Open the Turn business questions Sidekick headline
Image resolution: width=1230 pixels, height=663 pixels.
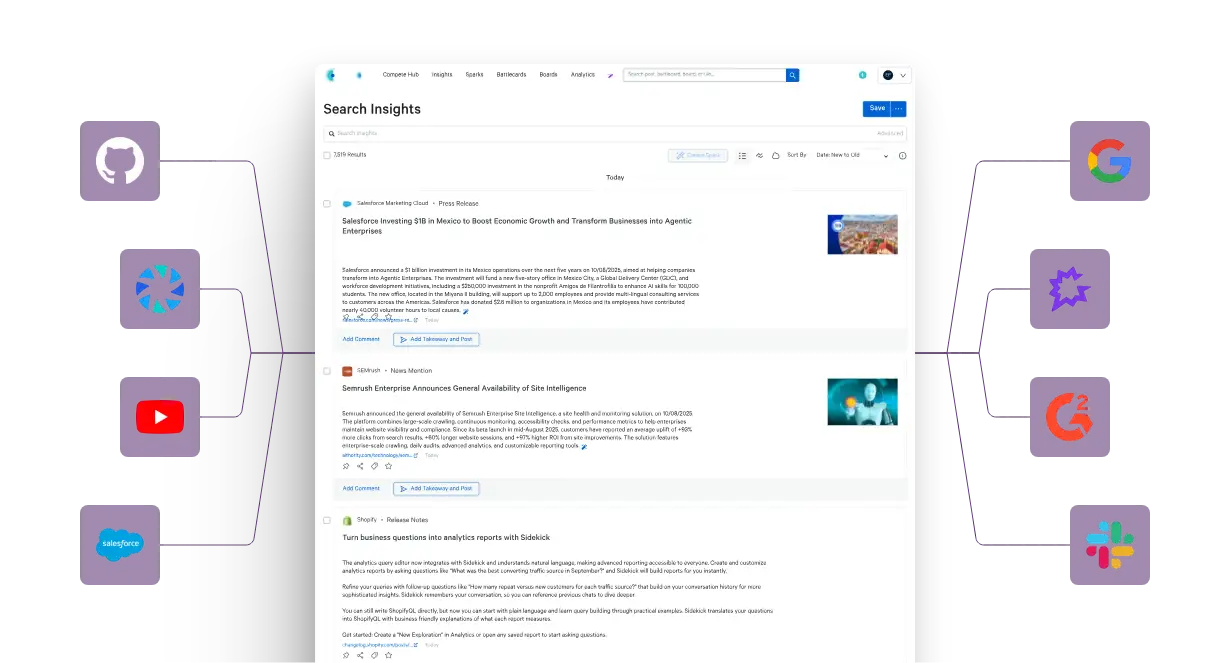click(446, 538)
